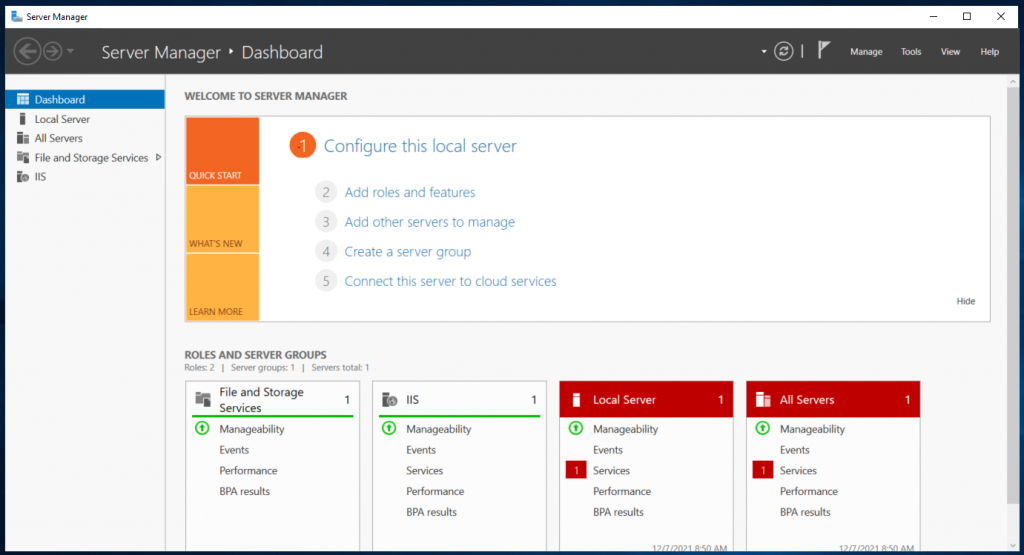1024x555 pixels.
Task: Select Local Server in the sidebar
Action: tap(85, 119)
